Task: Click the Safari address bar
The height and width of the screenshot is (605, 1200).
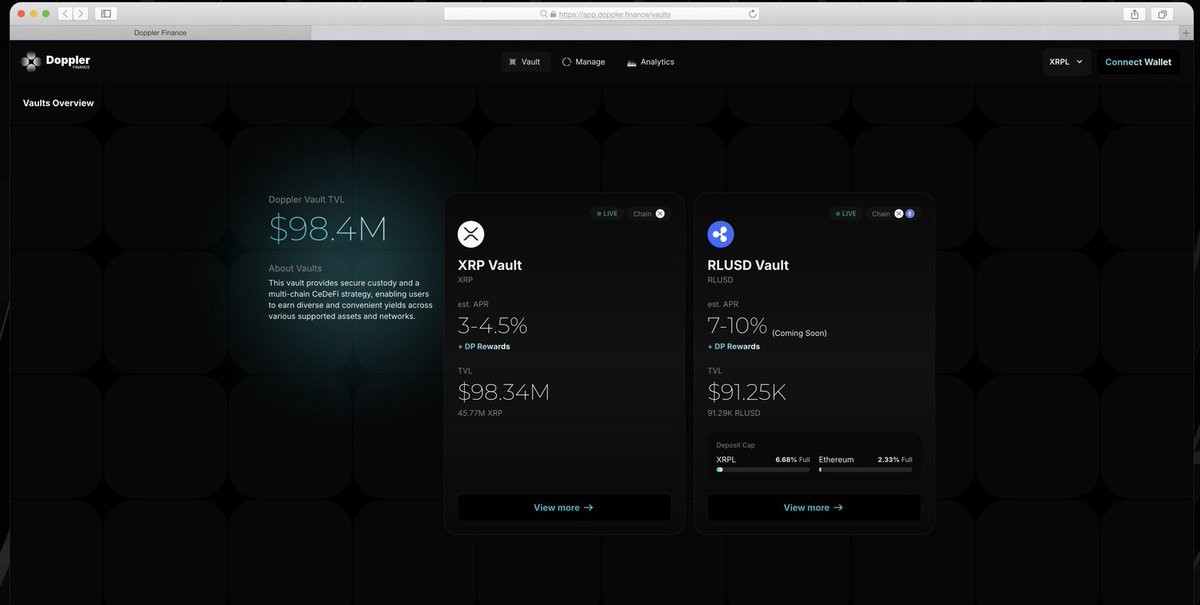Action: 601,14
